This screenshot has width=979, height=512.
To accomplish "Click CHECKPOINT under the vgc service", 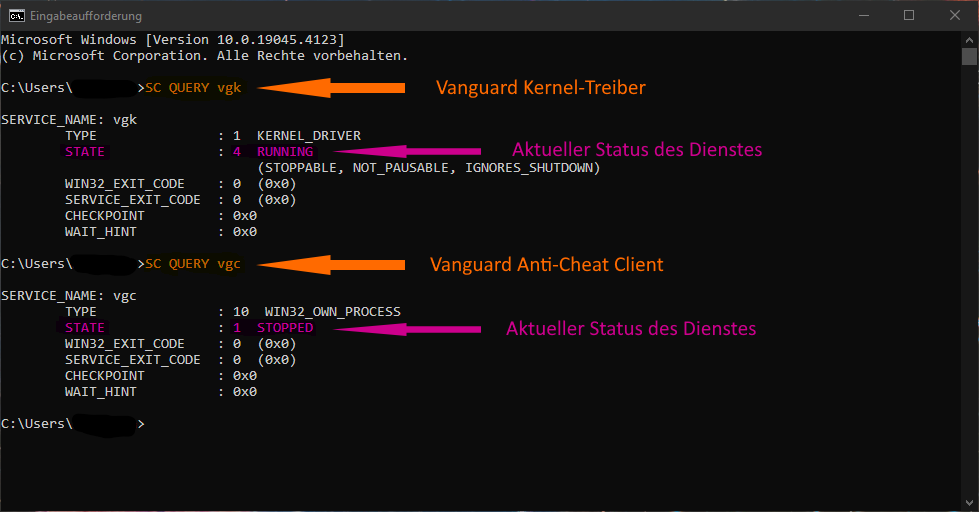I will tap(104, 376).
